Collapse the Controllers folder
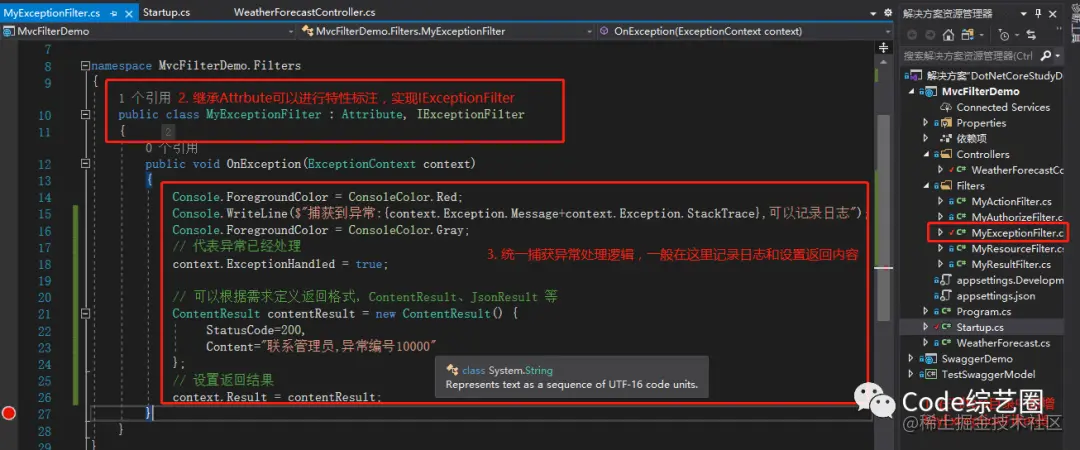Image resolution: width=1080 pixels, height=450 pixels. tap(926, 154)
